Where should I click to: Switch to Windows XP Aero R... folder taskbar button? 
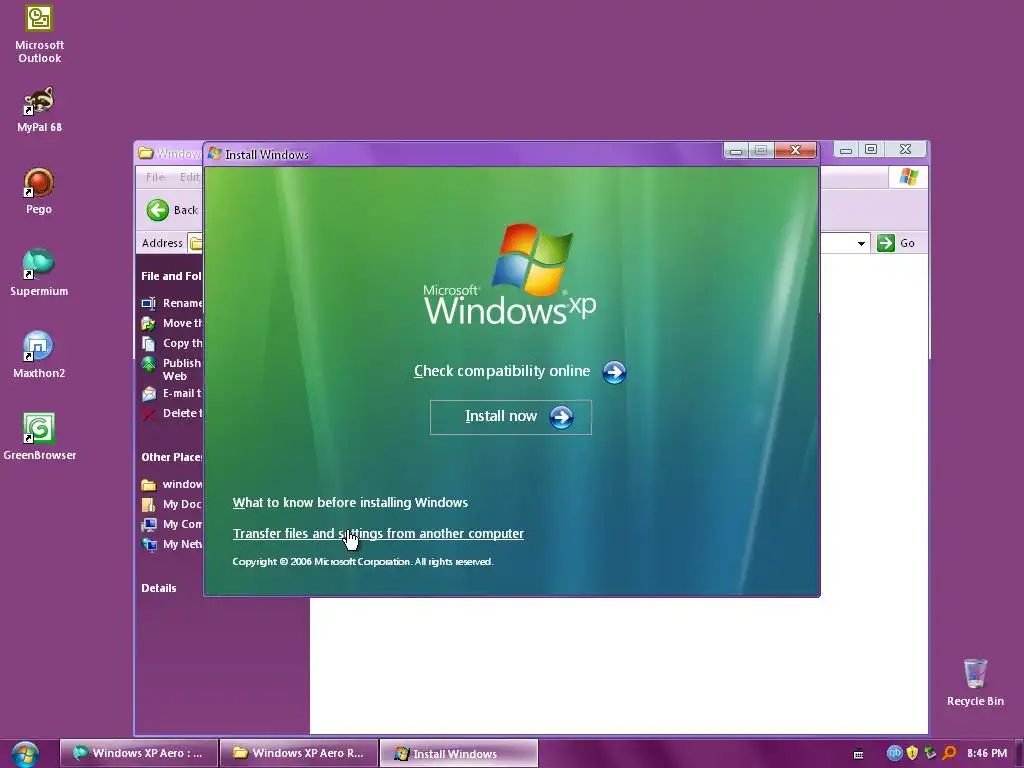coord(299,753)
